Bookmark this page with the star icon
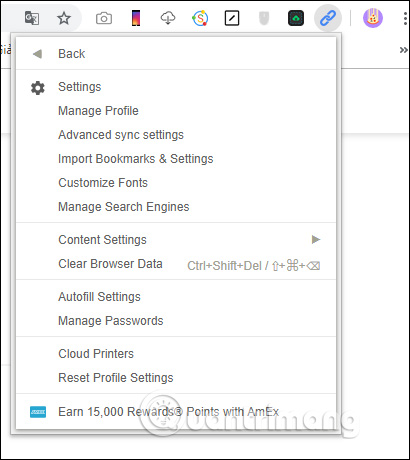 click(x=64, y=18)
